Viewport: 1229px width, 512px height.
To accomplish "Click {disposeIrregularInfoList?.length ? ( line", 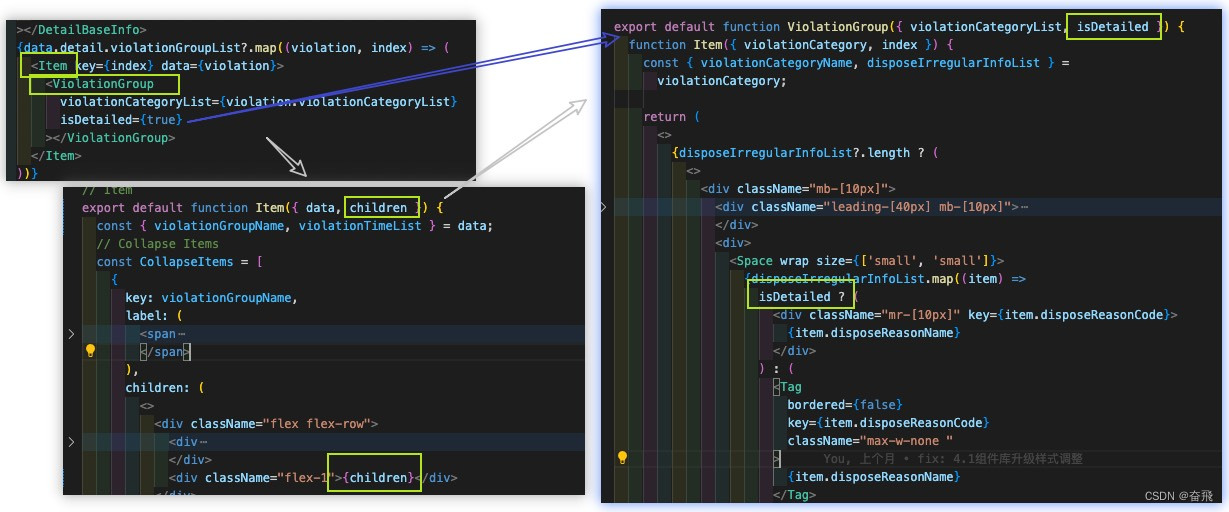I will click(806, 152).
